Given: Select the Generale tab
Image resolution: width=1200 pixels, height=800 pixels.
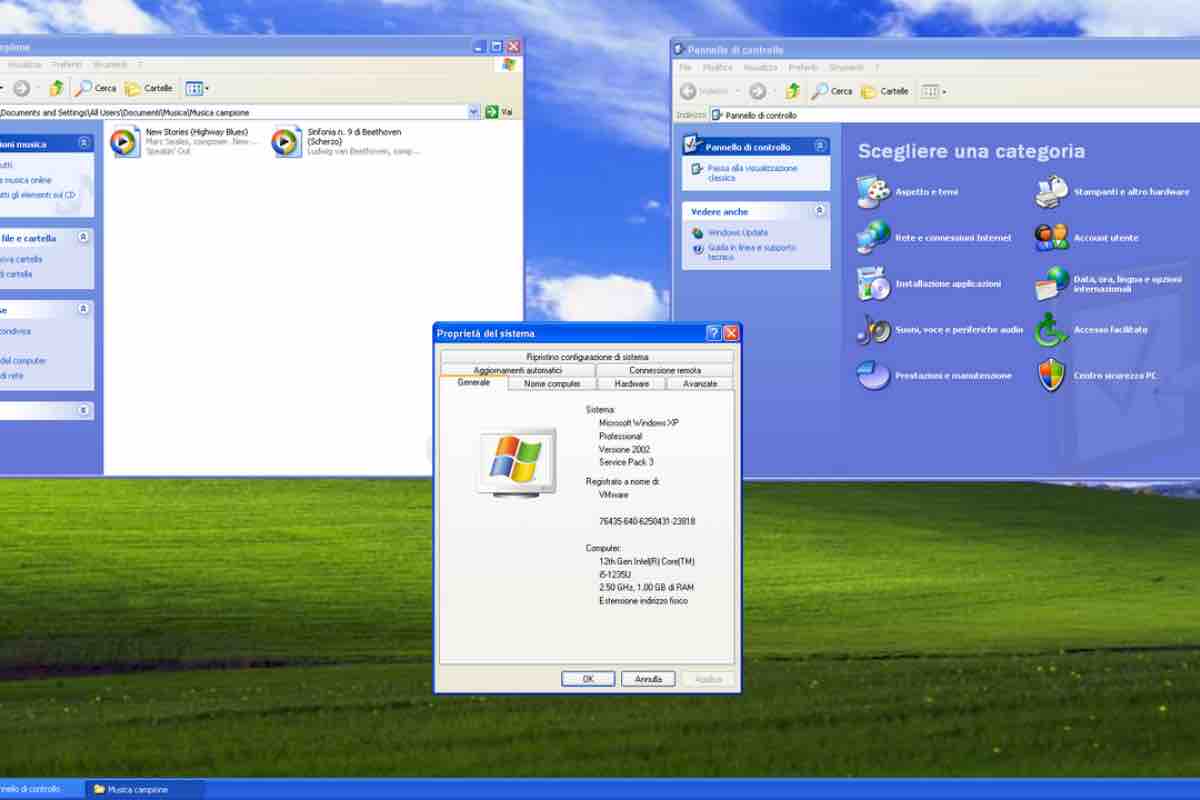Looking at the screenshot, I should [474, 383].
